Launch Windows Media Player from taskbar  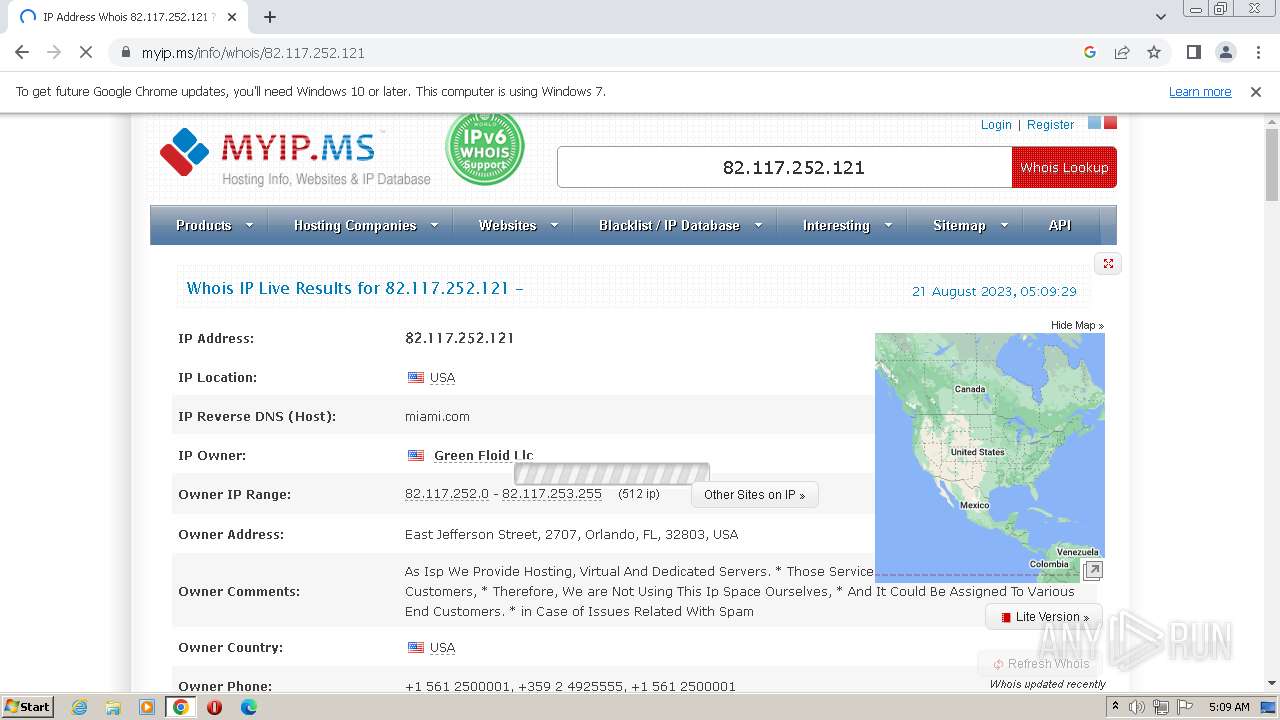coord(147,707)
